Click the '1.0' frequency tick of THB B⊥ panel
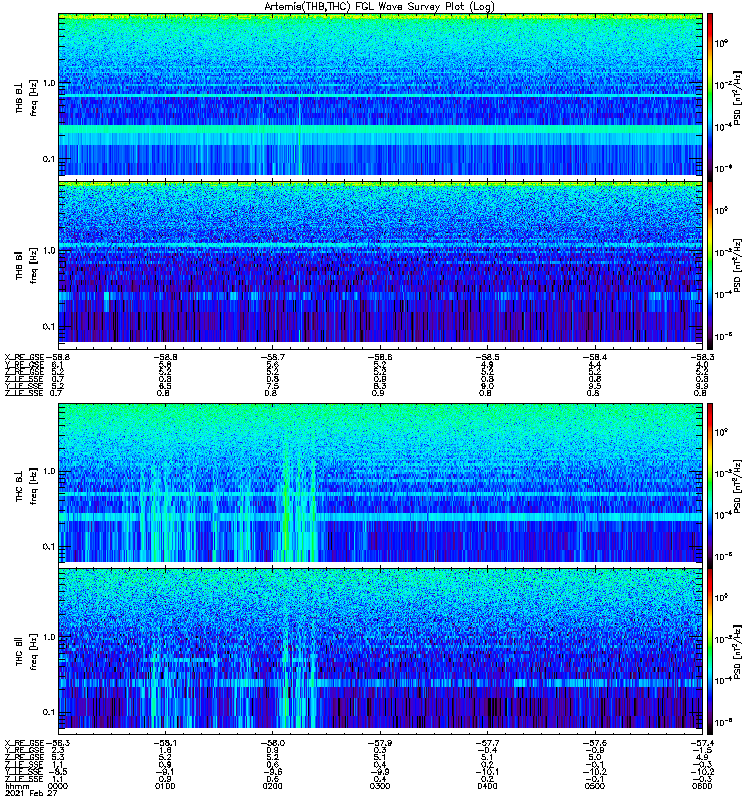Viewport: 750px width, 800px height. (x=50, y=83)
